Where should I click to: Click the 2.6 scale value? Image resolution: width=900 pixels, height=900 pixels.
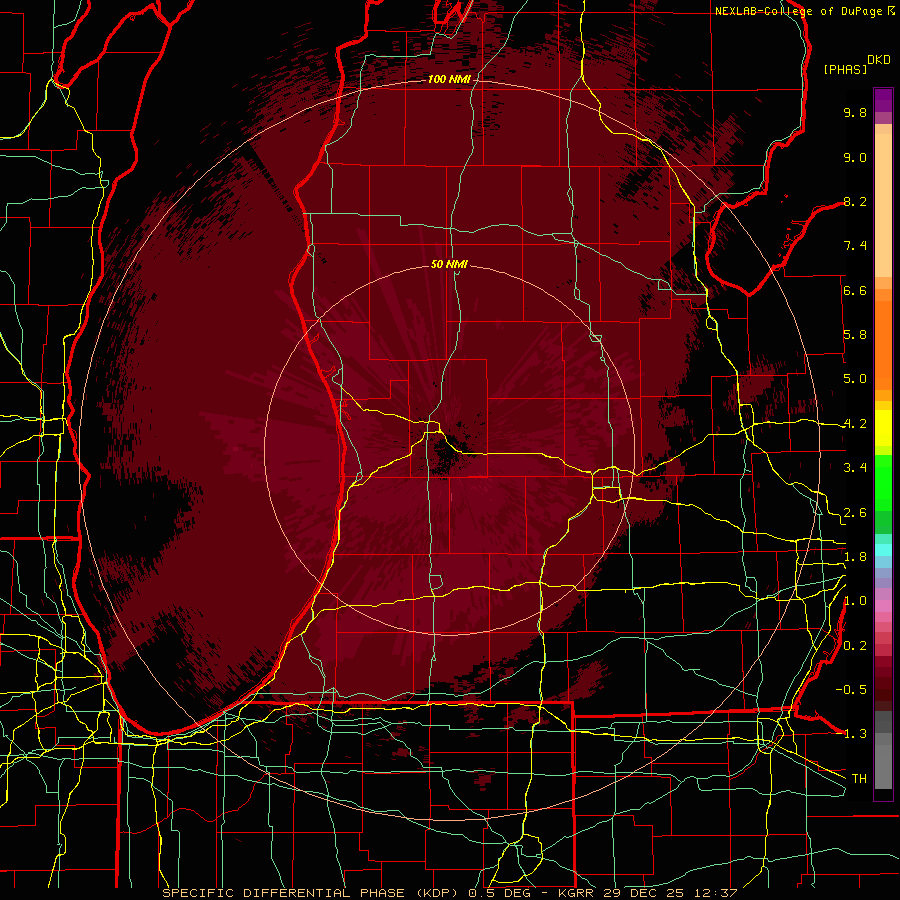pyautogui.click(x=855, y=513)
